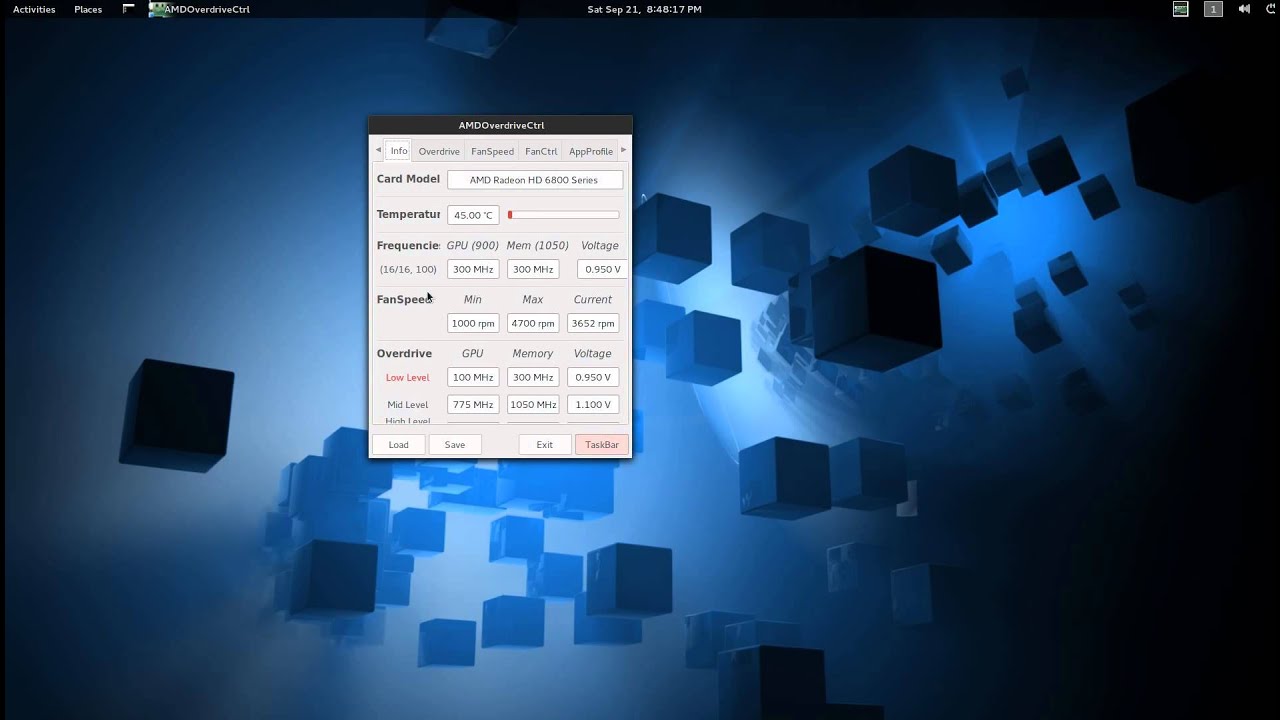Open the clock showing Sat Sep 21
Image resolution: width=1280 pixels, height=720 pixels.
644,9
